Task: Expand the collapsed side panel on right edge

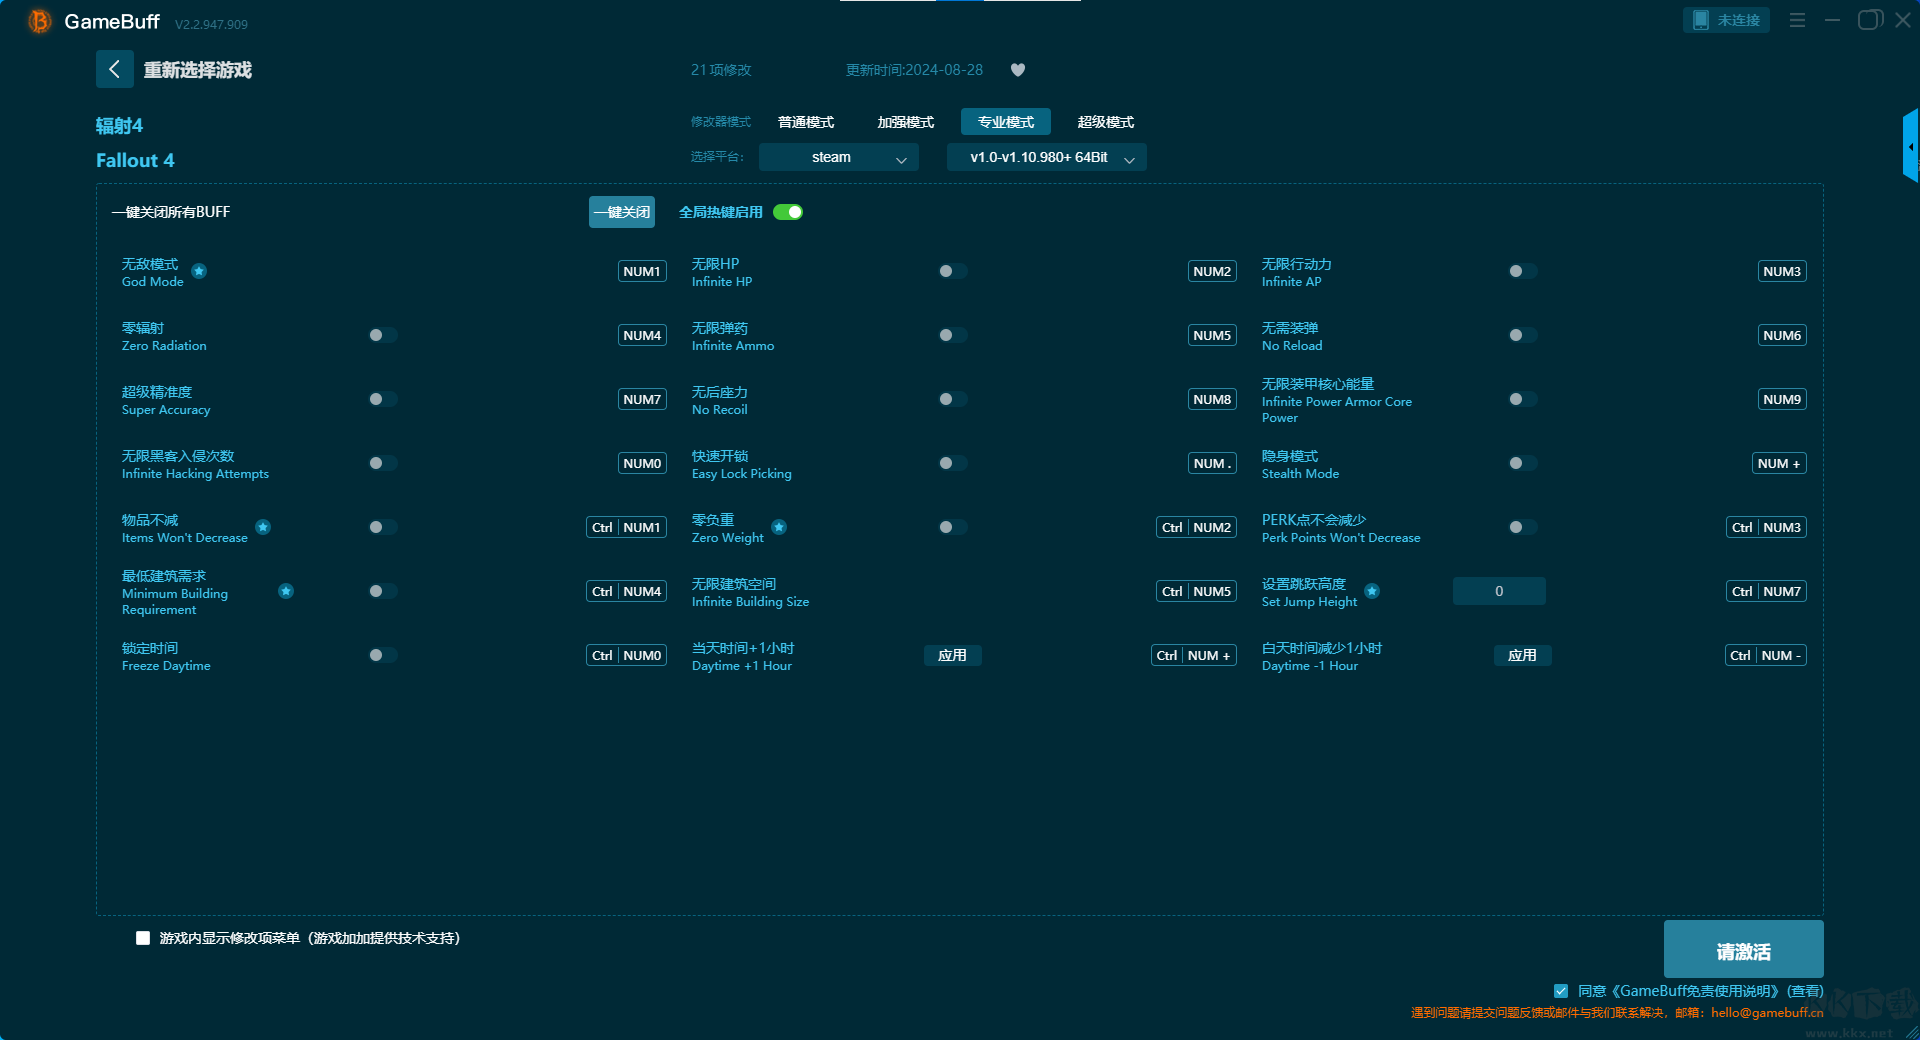Action: tap(1910, 146)
